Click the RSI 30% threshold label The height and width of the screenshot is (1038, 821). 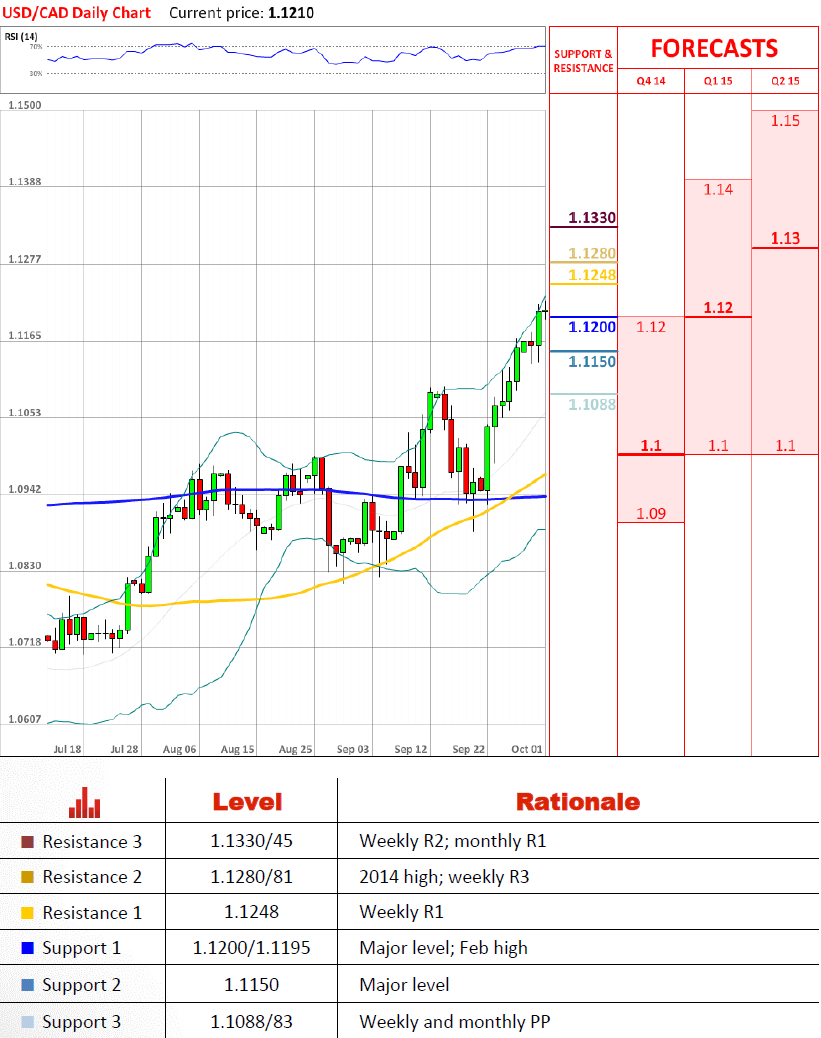click(36, 73)
